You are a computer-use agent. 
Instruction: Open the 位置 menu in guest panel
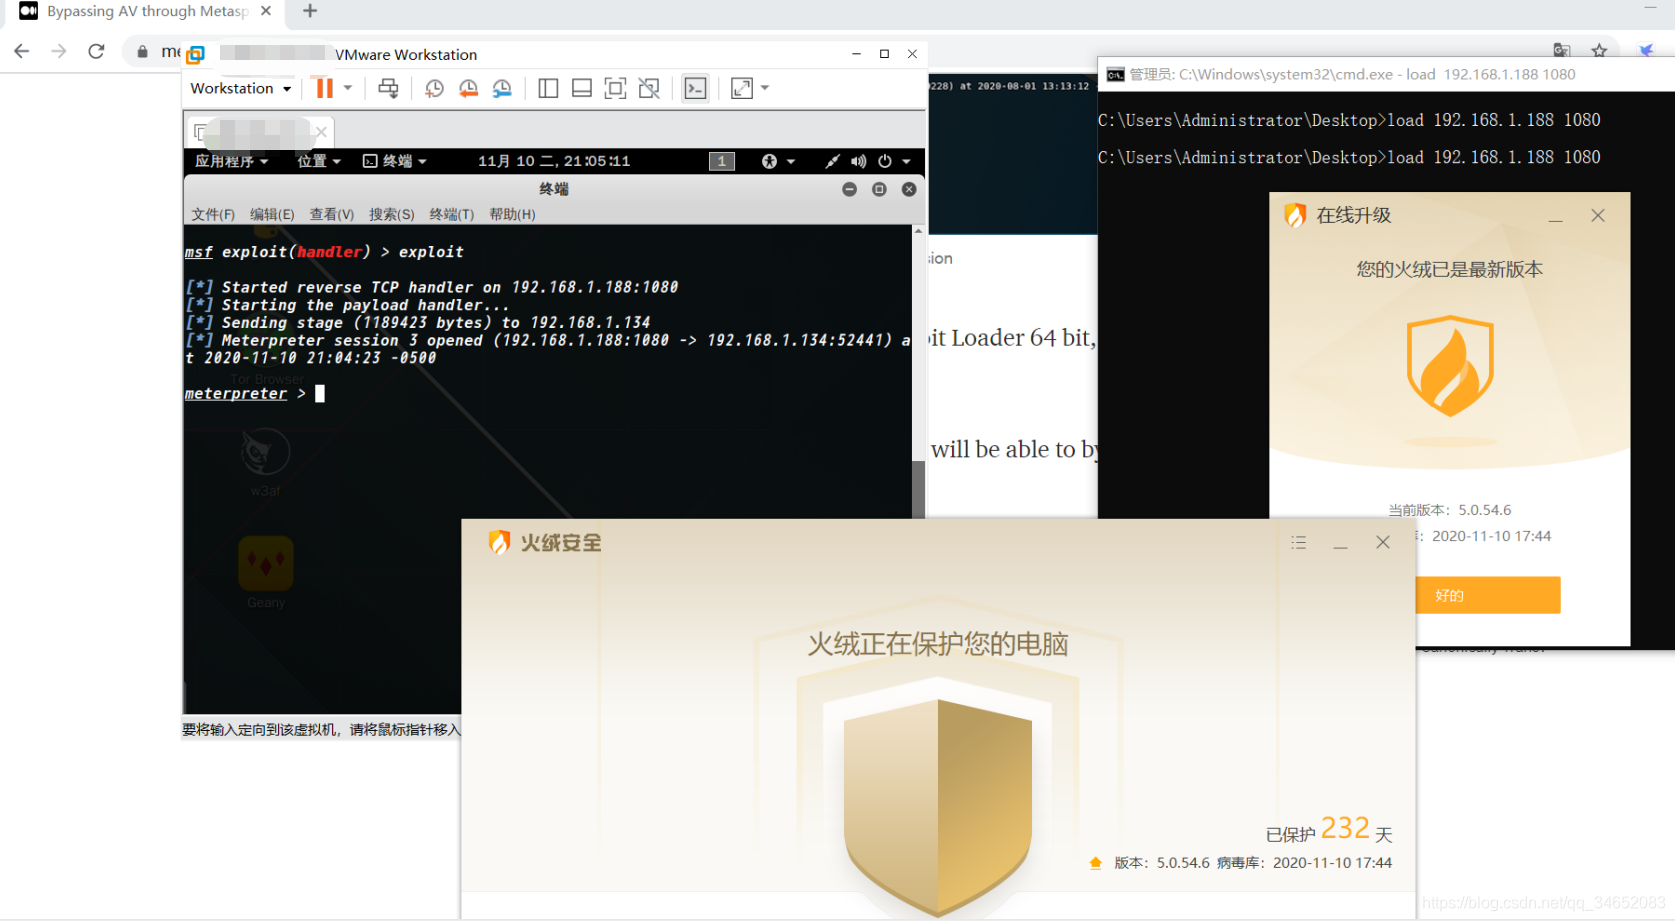pyautogui.click(x=319, y=161)
